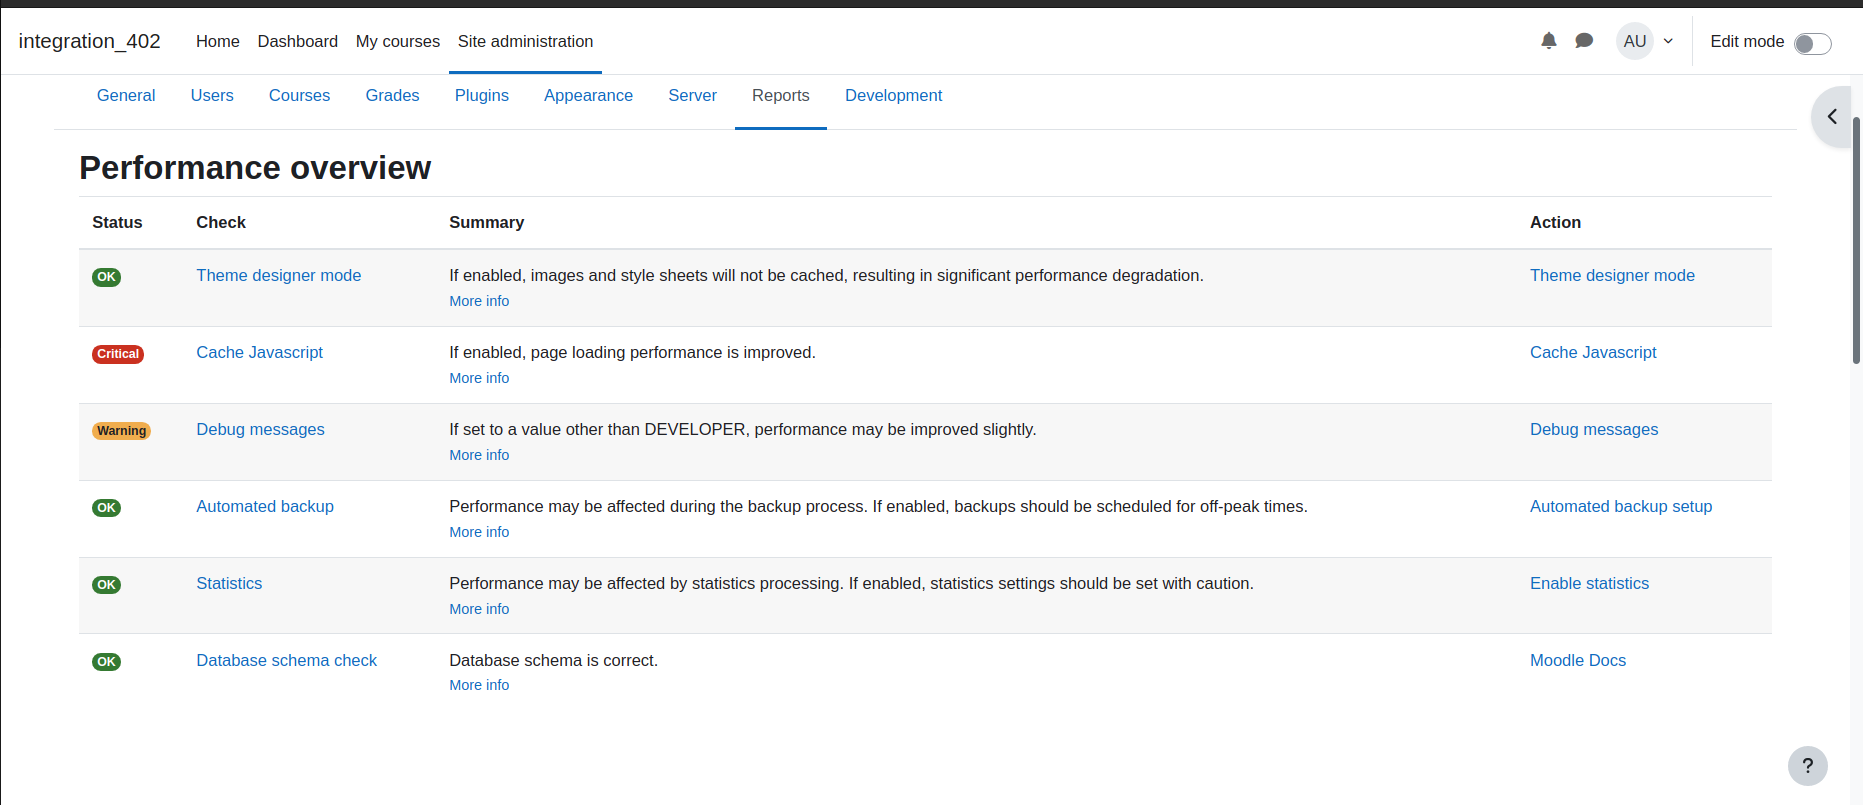
Task: Open Theme designer mode action link
Action: point(1612,275)
